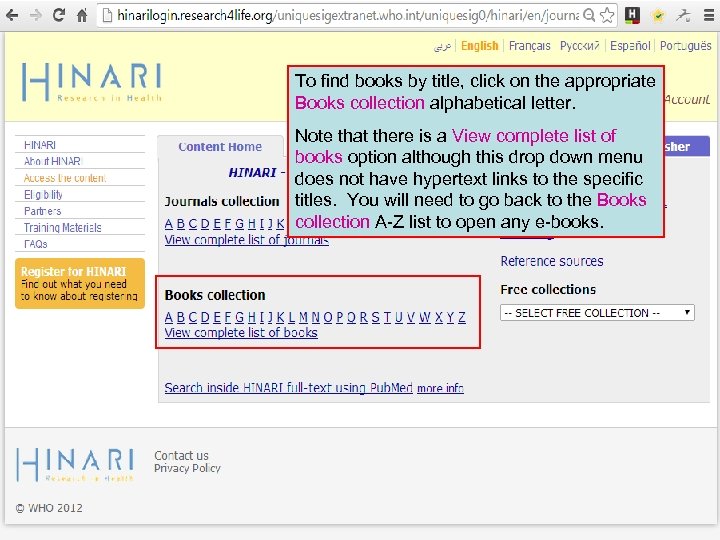Screen dimensions: 720x540
Task: Click the more info link
Action: [440, 388]
